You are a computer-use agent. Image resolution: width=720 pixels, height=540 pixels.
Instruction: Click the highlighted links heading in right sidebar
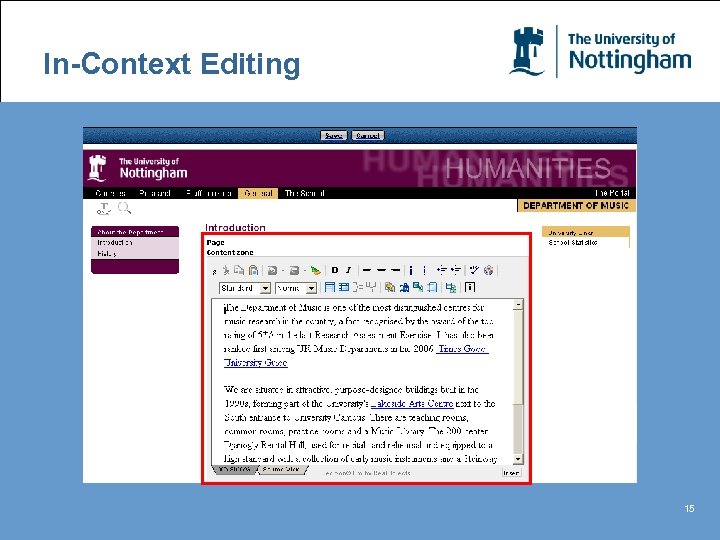585,232
